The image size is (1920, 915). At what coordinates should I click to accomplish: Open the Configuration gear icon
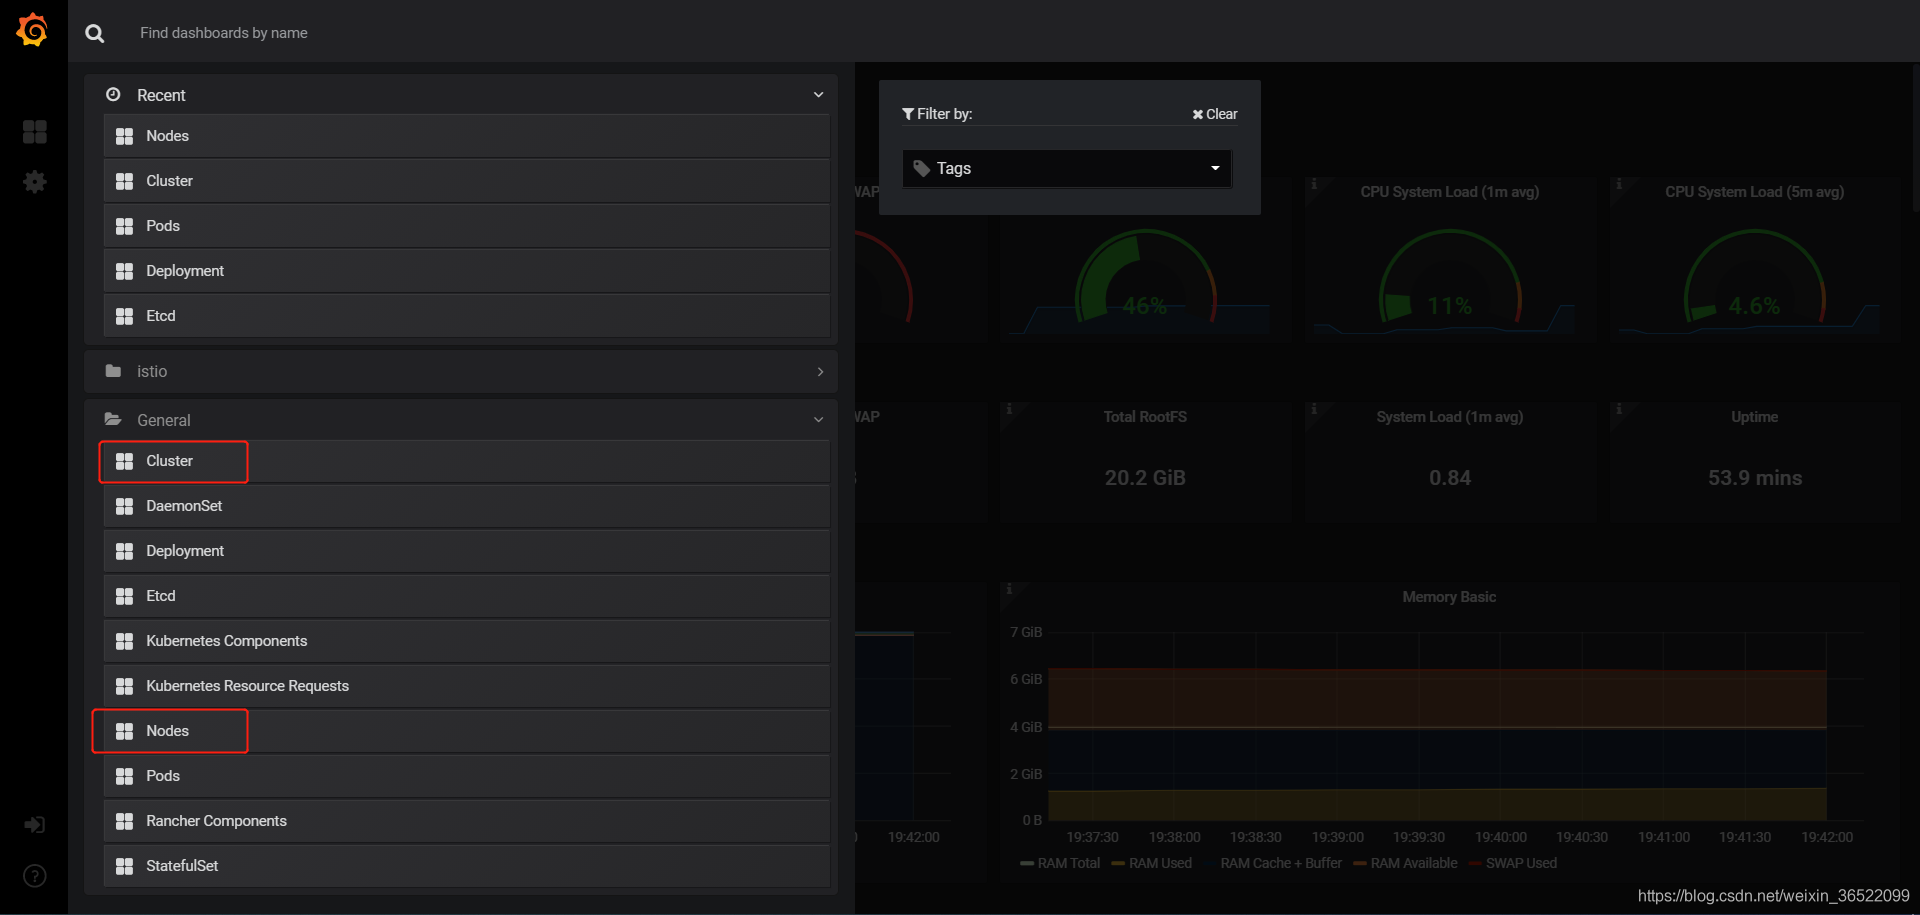click(x=35, y=181)
